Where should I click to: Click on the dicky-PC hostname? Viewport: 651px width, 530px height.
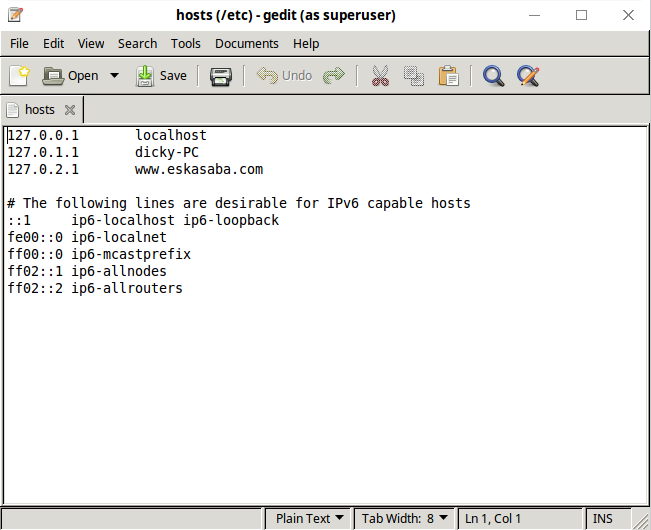tap(166, 152)
